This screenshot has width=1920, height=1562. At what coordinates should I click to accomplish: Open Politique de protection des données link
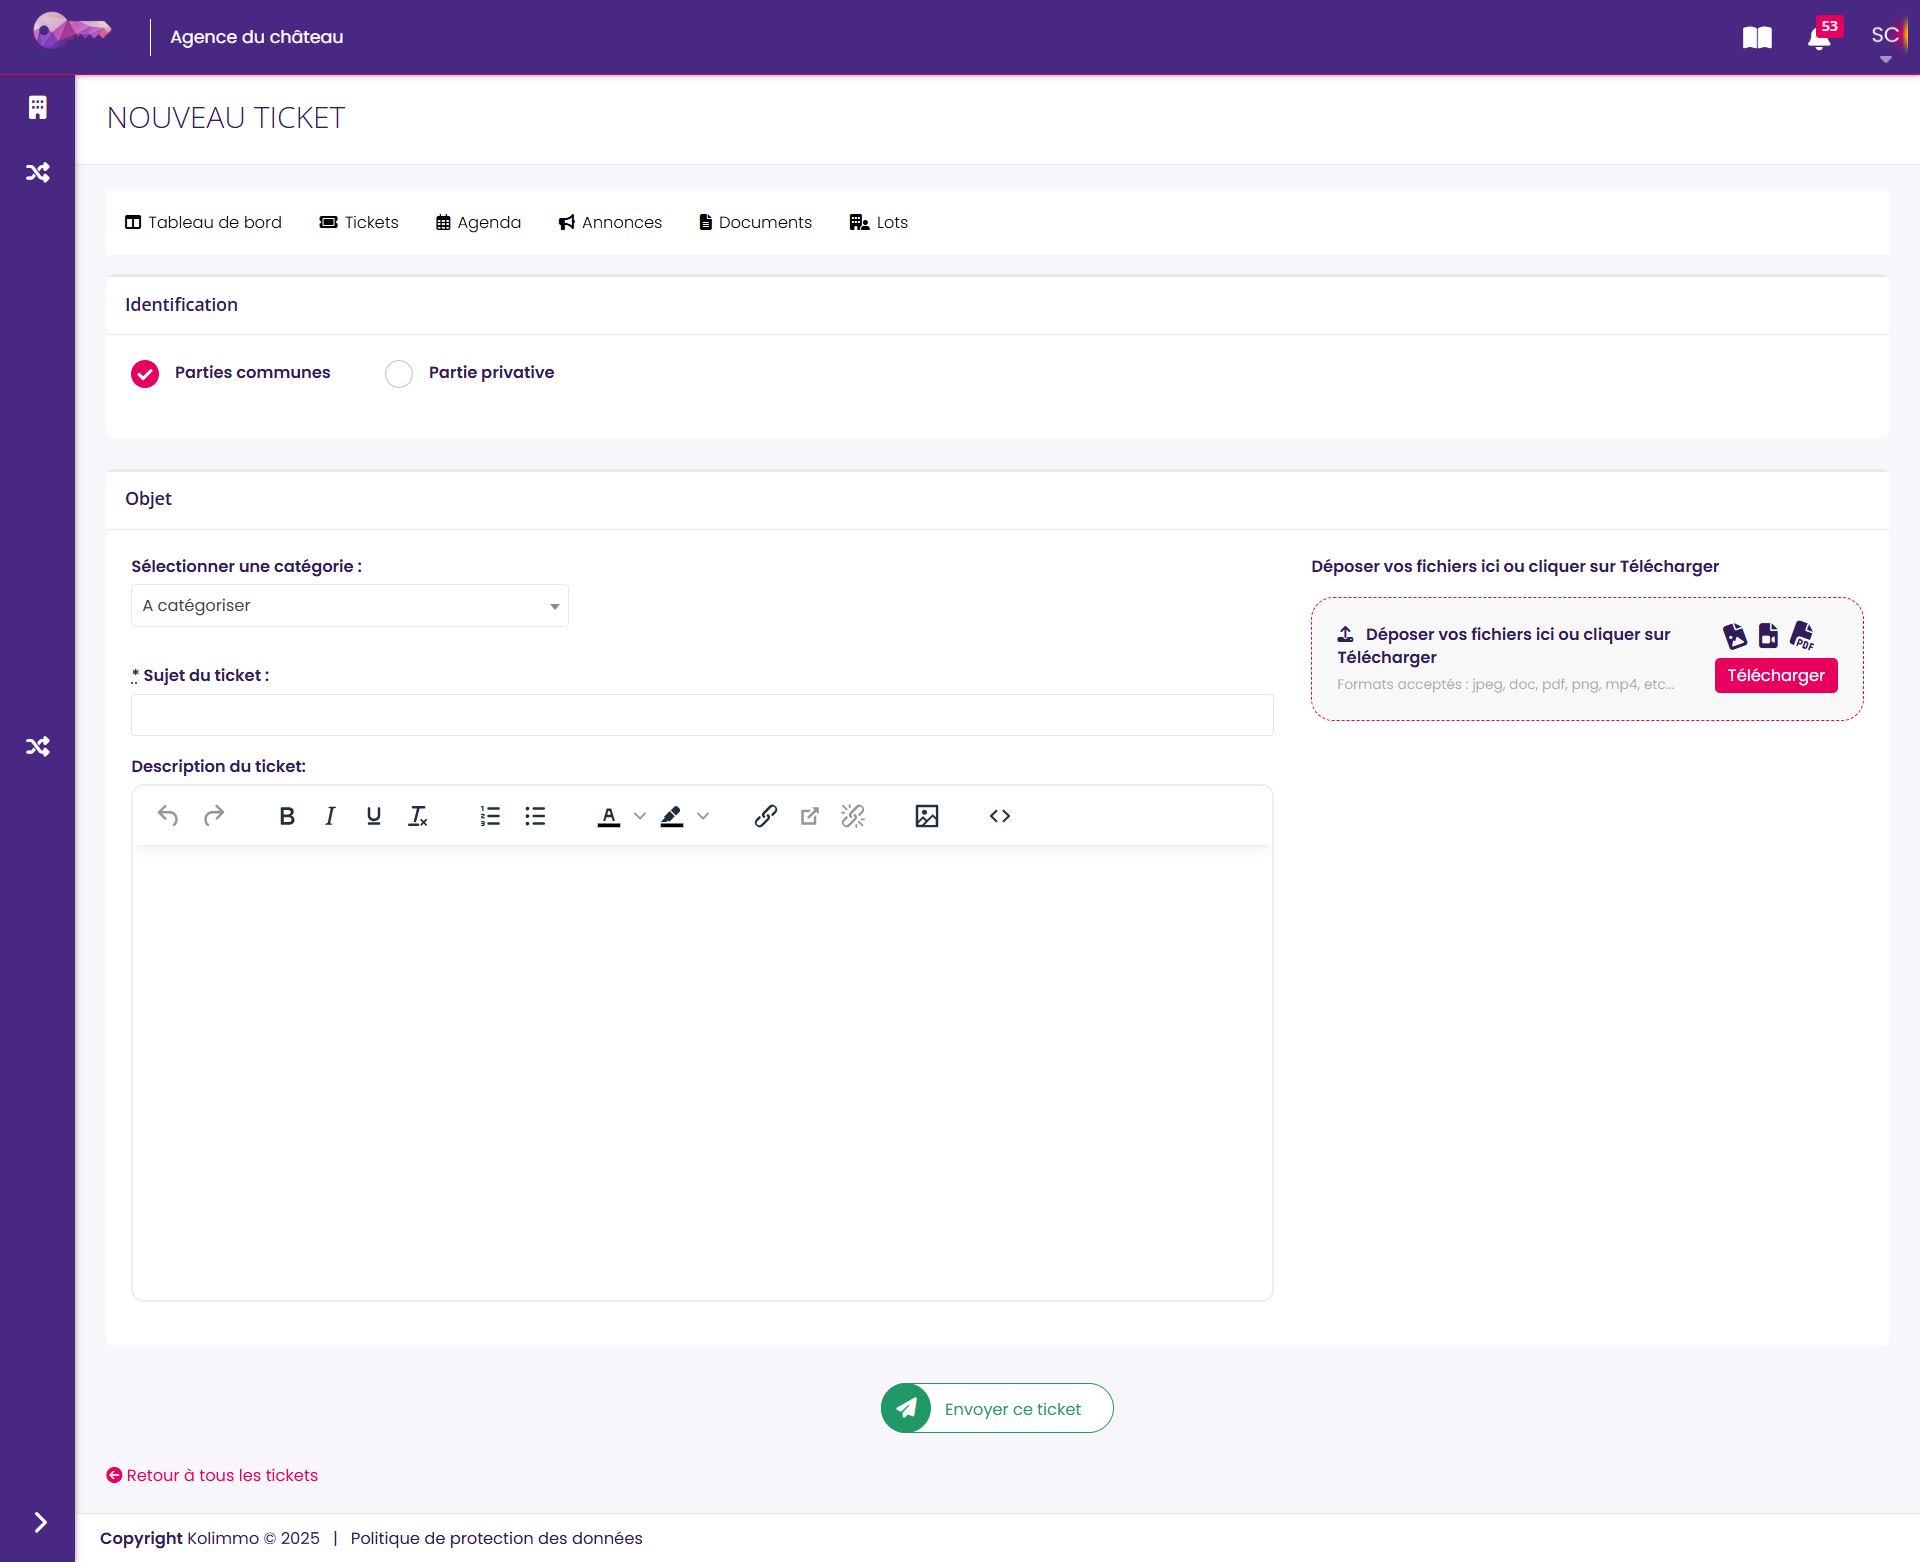click(496, 1538)
